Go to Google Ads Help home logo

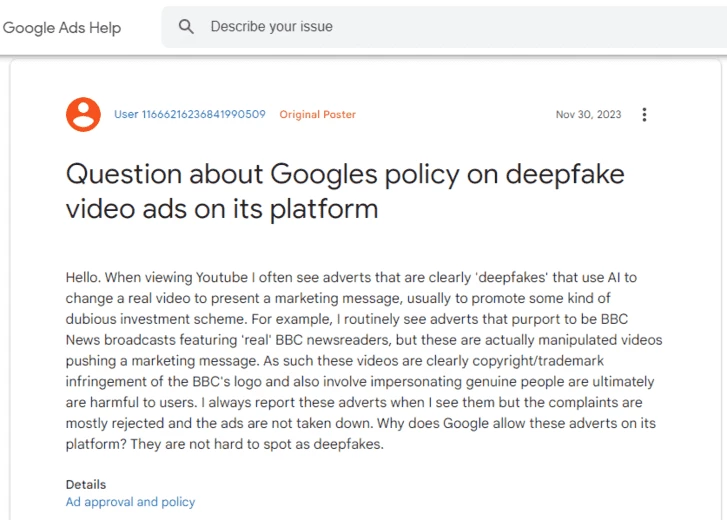pyautogui.click(x=62, y=28)
